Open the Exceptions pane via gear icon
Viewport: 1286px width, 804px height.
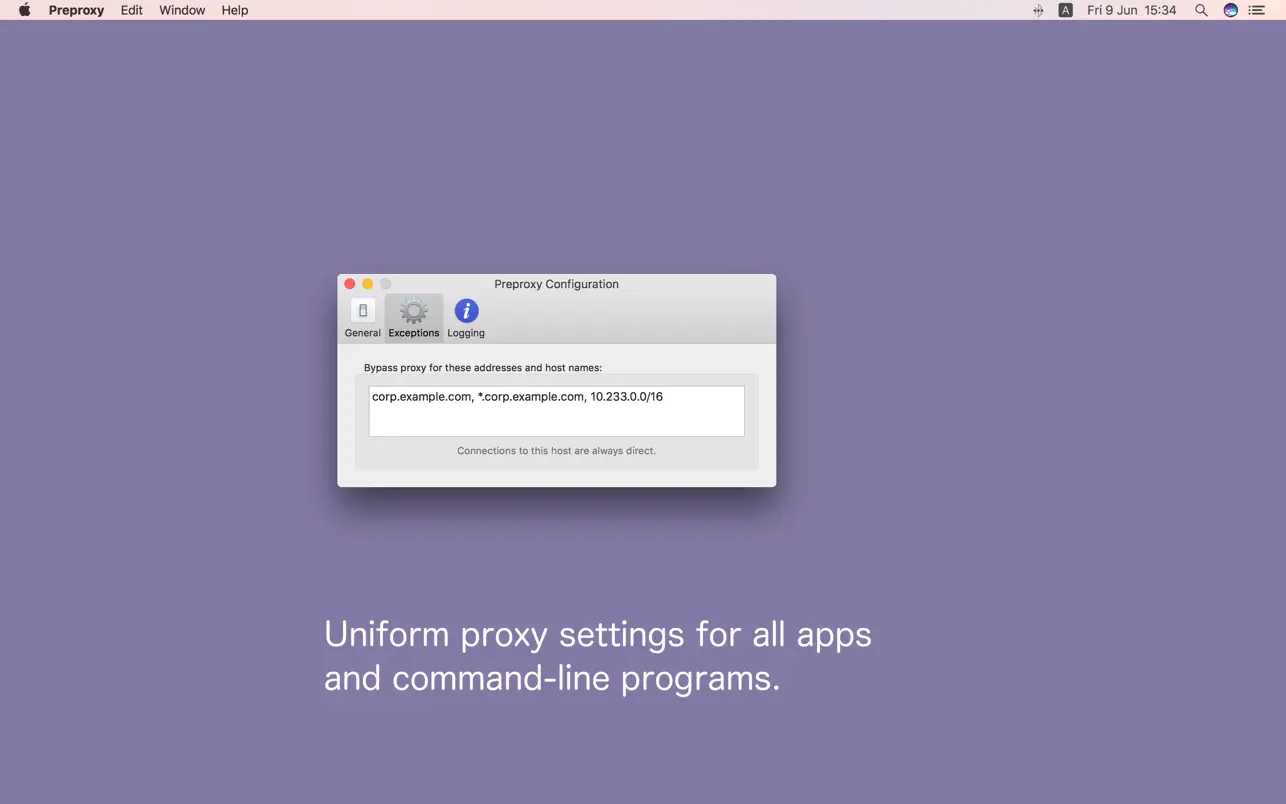413,311
